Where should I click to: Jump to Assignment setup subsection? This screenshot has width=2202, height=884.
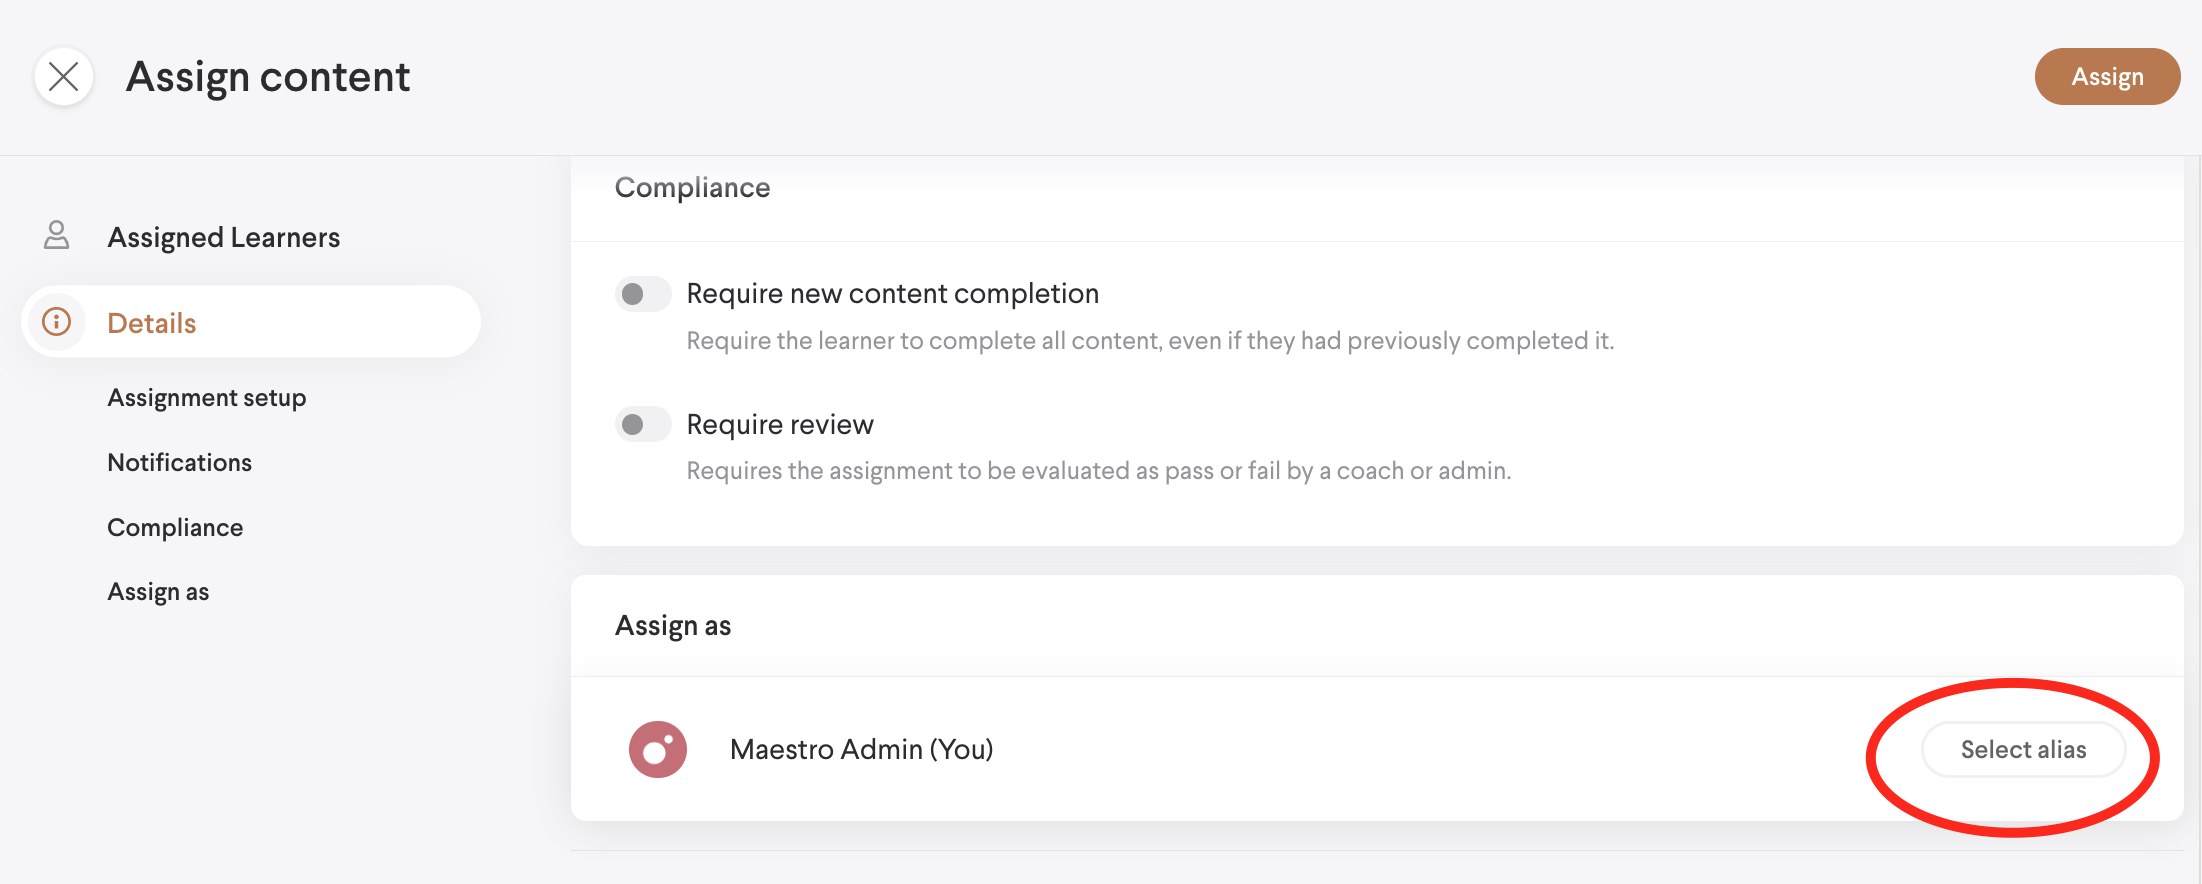pyautogui.click(x=207, y=398)
